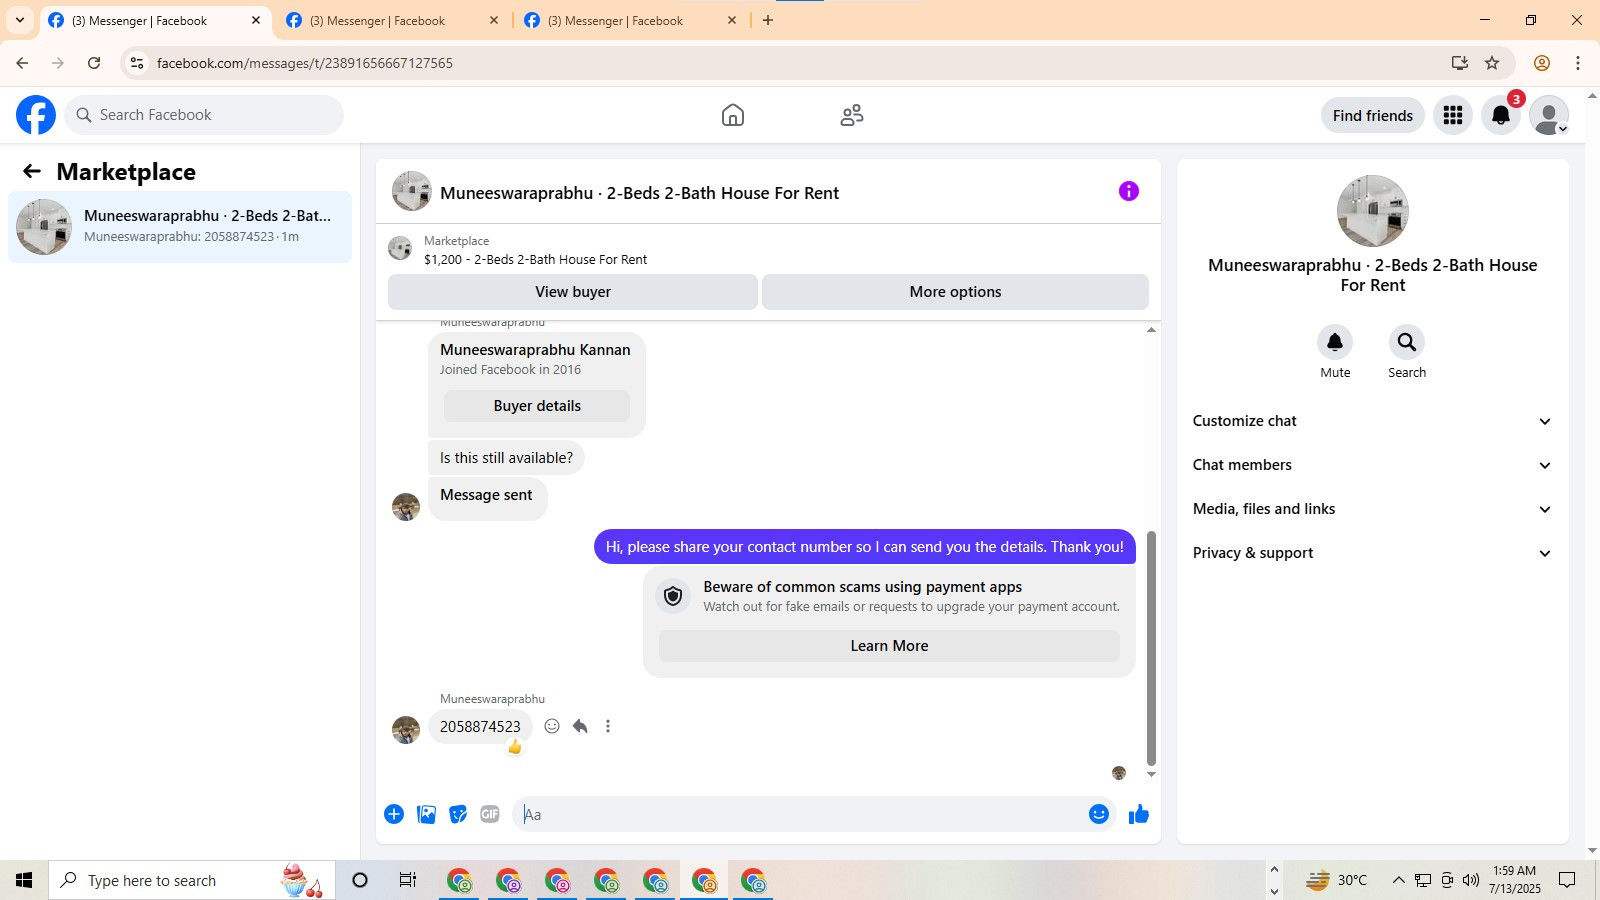Open Windows Task View
The width and height of the screenshot is (1600, 900).
(x=408, y=880)
